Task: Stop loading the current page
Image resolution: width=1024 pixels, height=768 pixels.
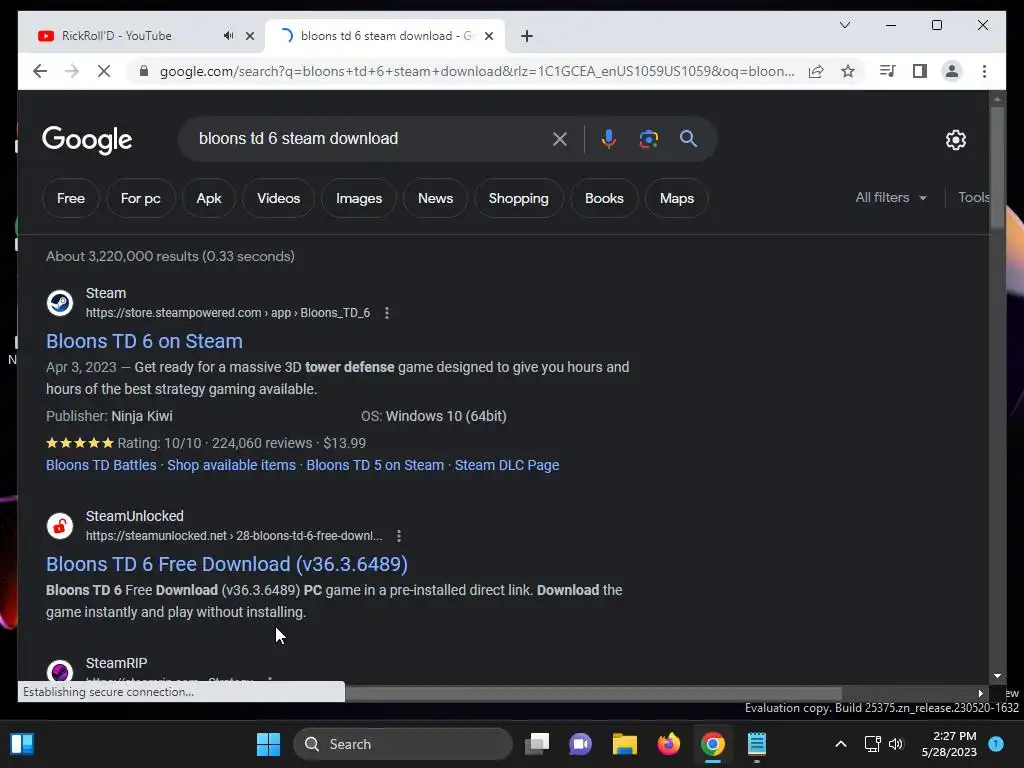Action: pos(104,71)
